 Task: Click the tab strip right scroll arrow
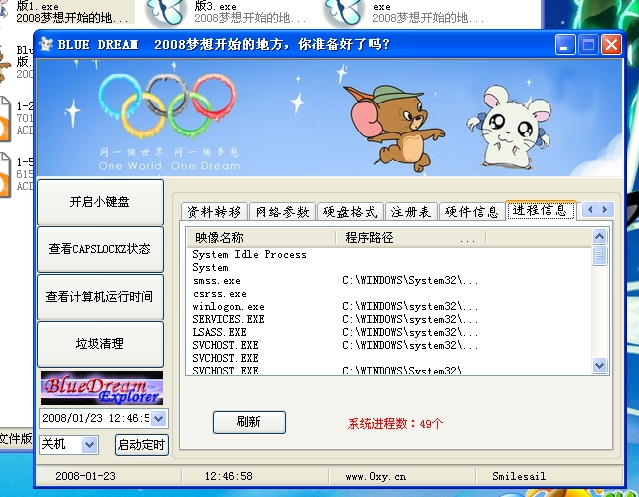(605, 209)
